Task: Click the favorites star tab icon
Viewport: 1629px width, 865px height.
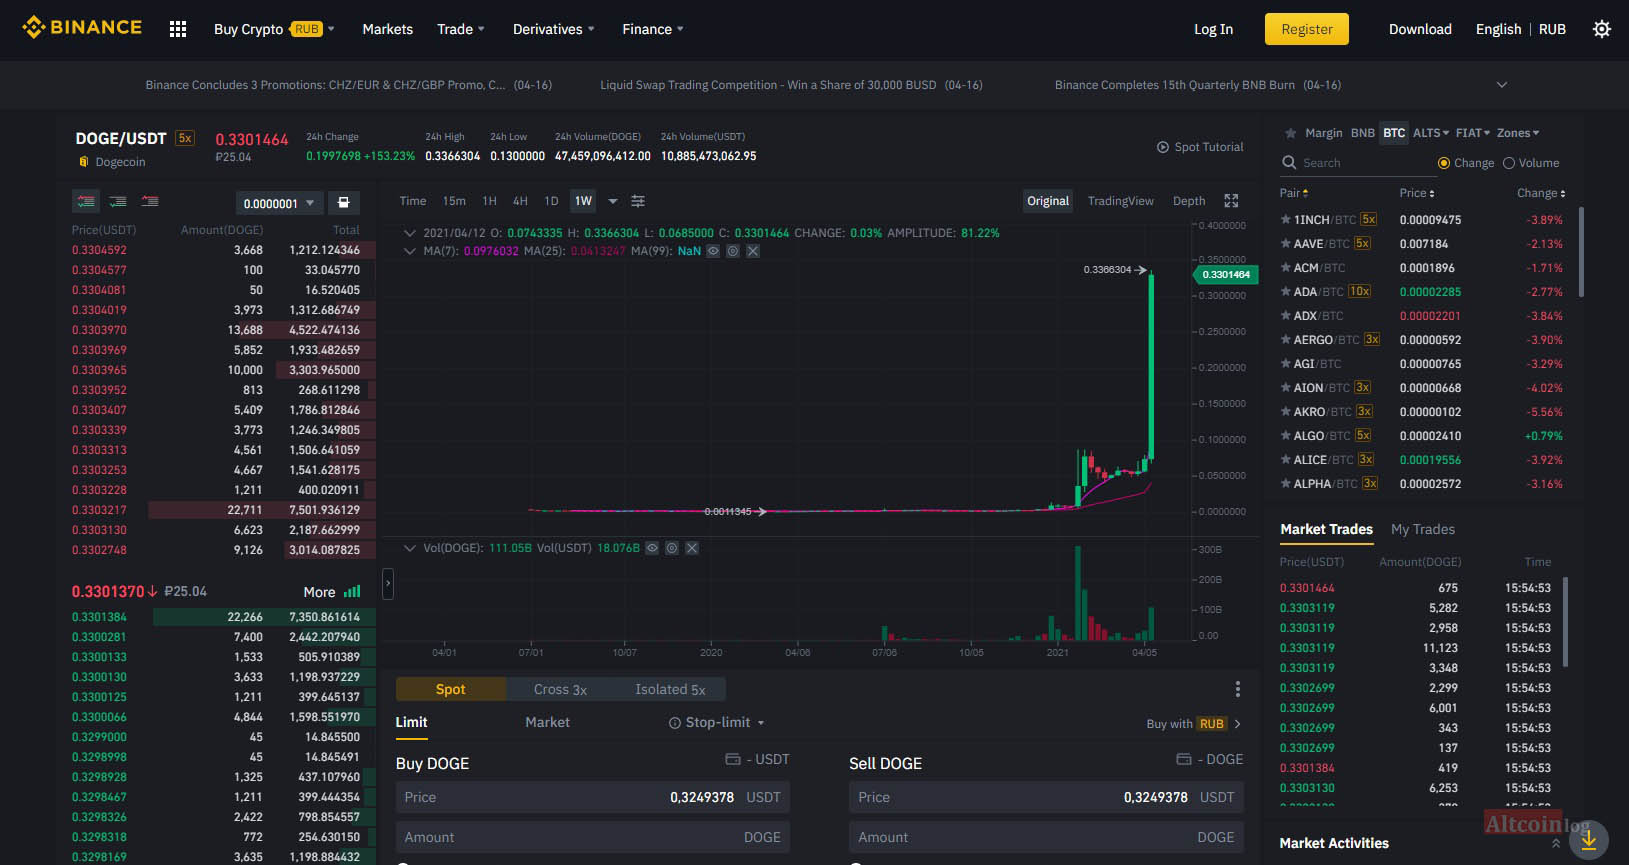Action: 1290,133
